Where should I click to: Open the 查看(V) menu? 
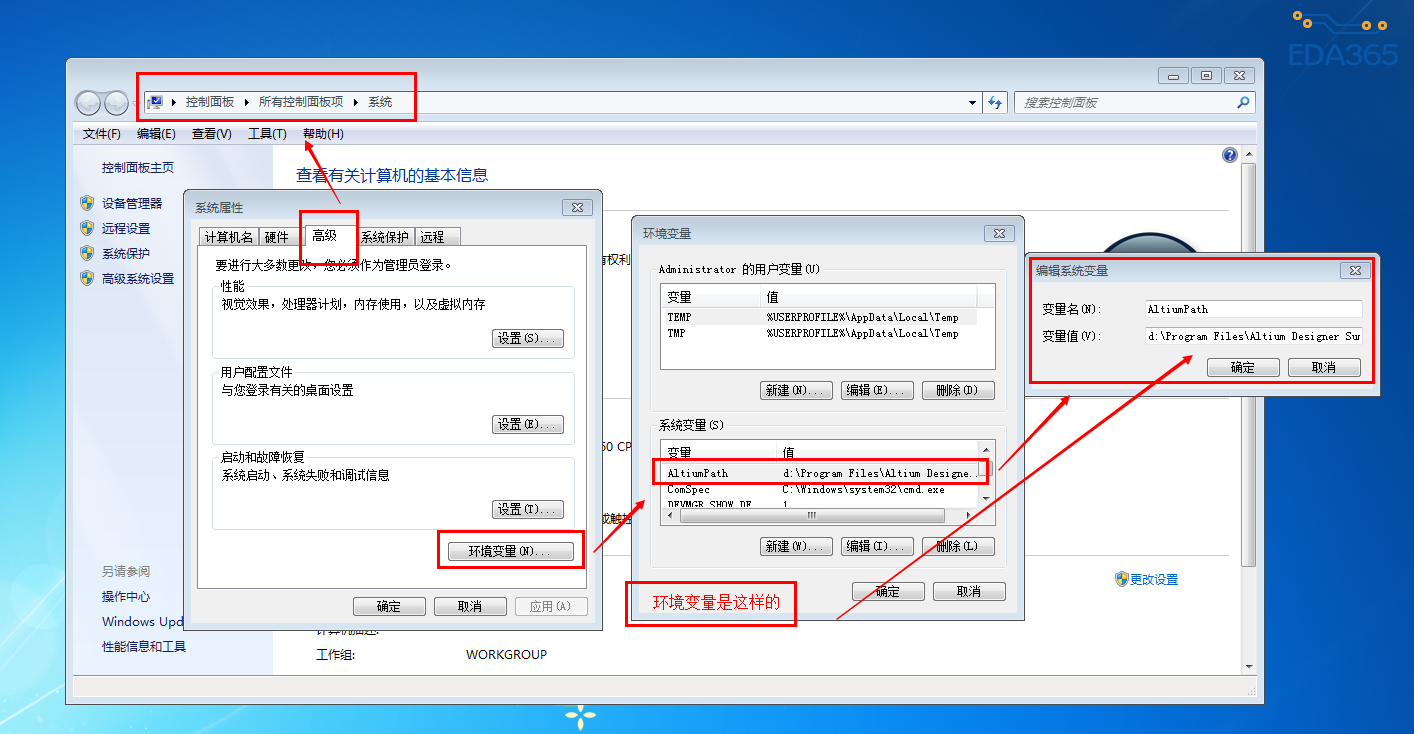point(212,134)
